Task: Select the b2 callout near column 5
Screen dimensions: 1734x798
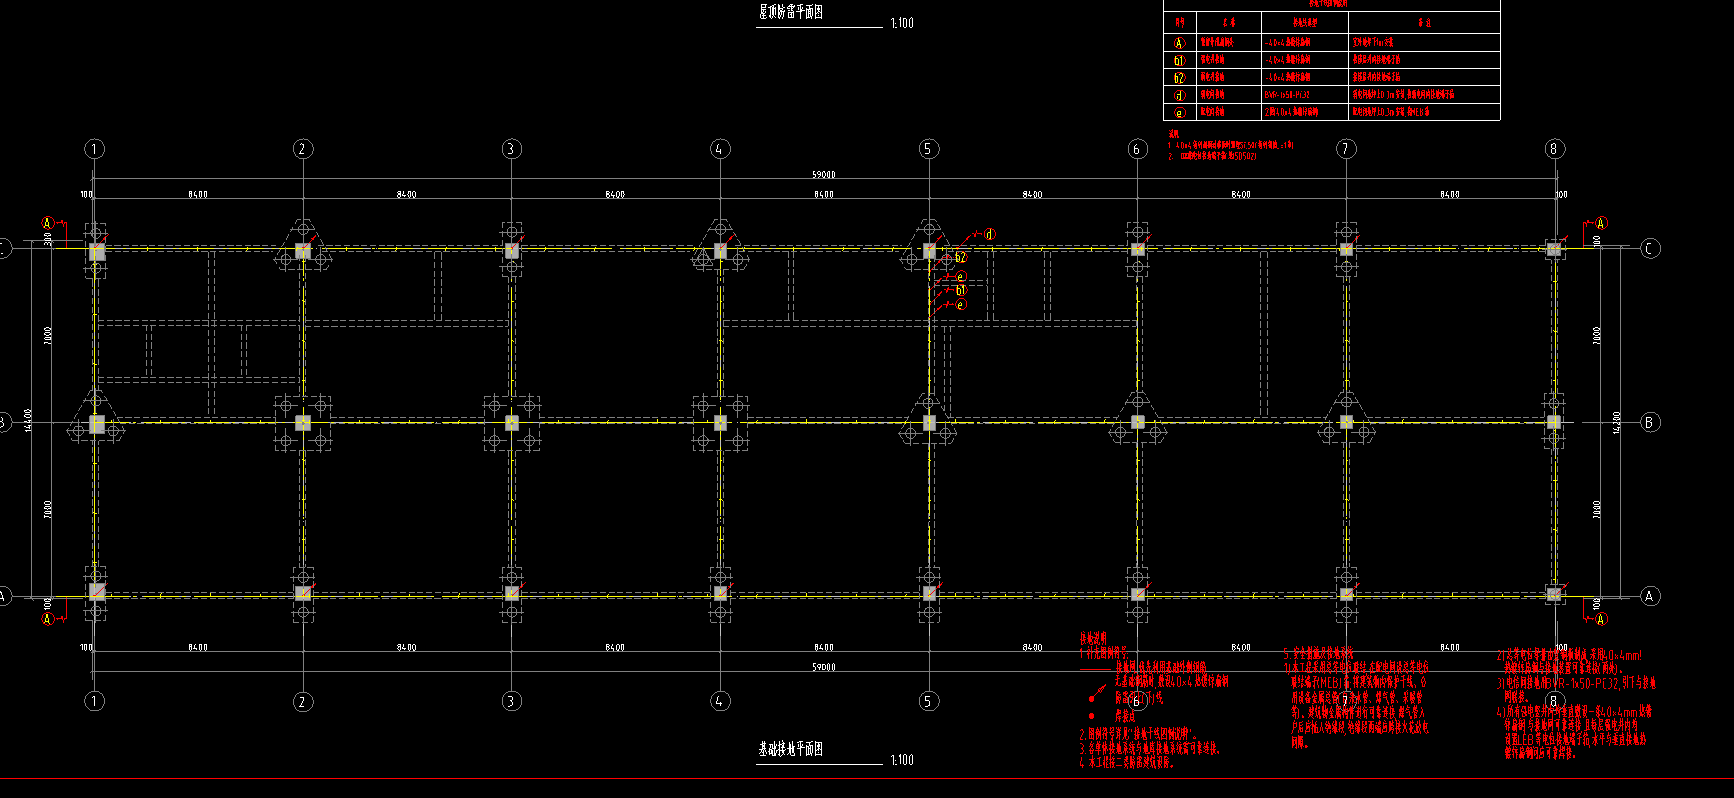Action: pos(961,257)
